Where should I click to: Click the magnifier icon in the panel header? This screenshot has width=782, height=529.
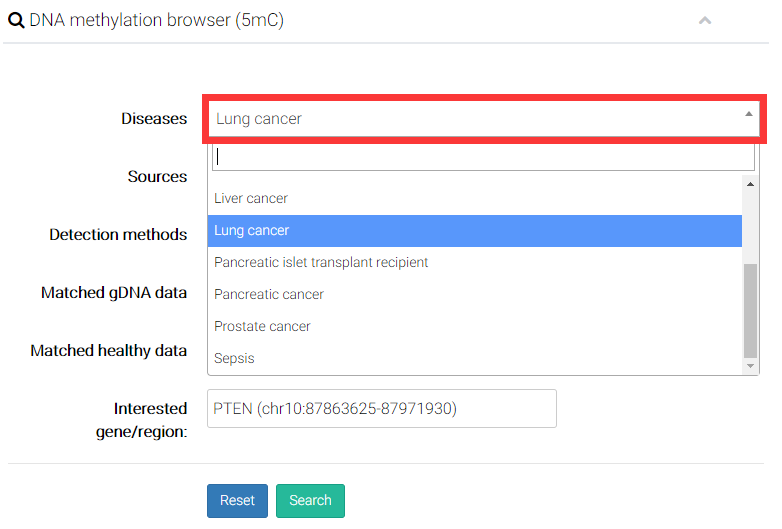coord(16,20)
